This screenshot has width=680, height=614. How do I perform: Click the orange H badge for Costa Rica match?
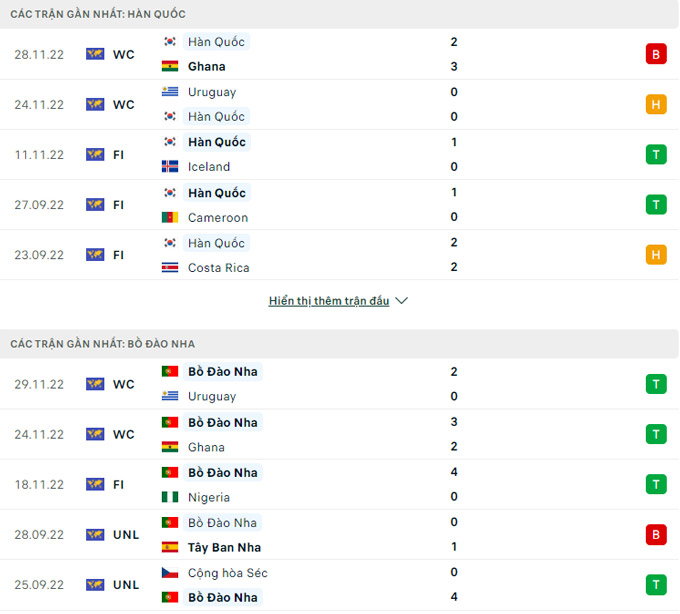click(x=656, y=255)
